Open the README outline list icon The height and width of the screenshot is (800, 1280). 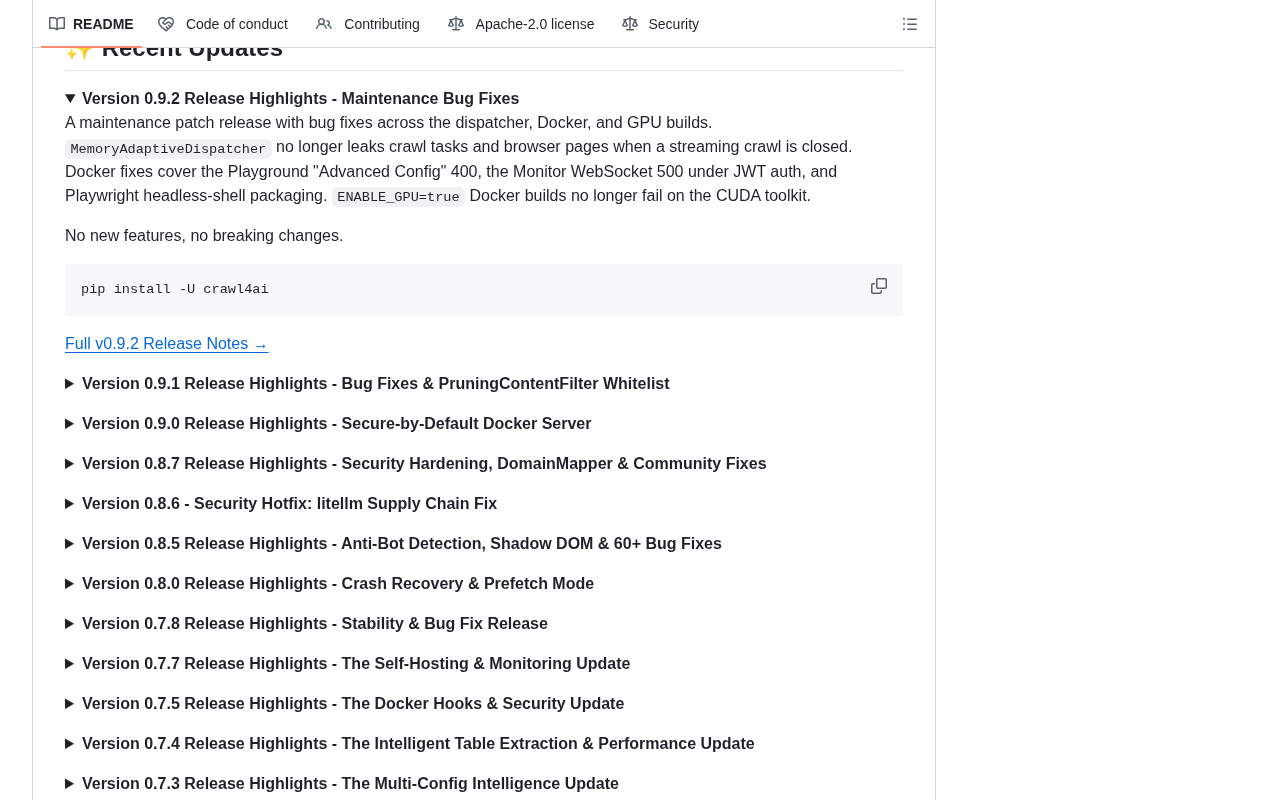point(910,24)
